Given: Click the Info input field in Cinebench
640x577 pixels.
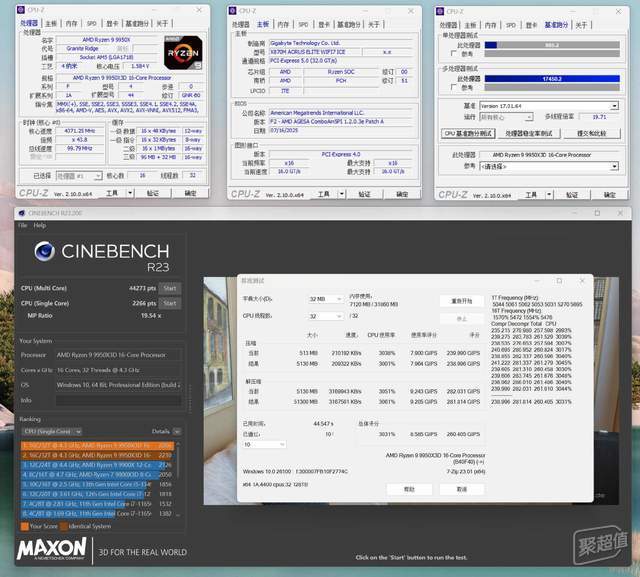Looking at the screenshot, I should [118, 400].
